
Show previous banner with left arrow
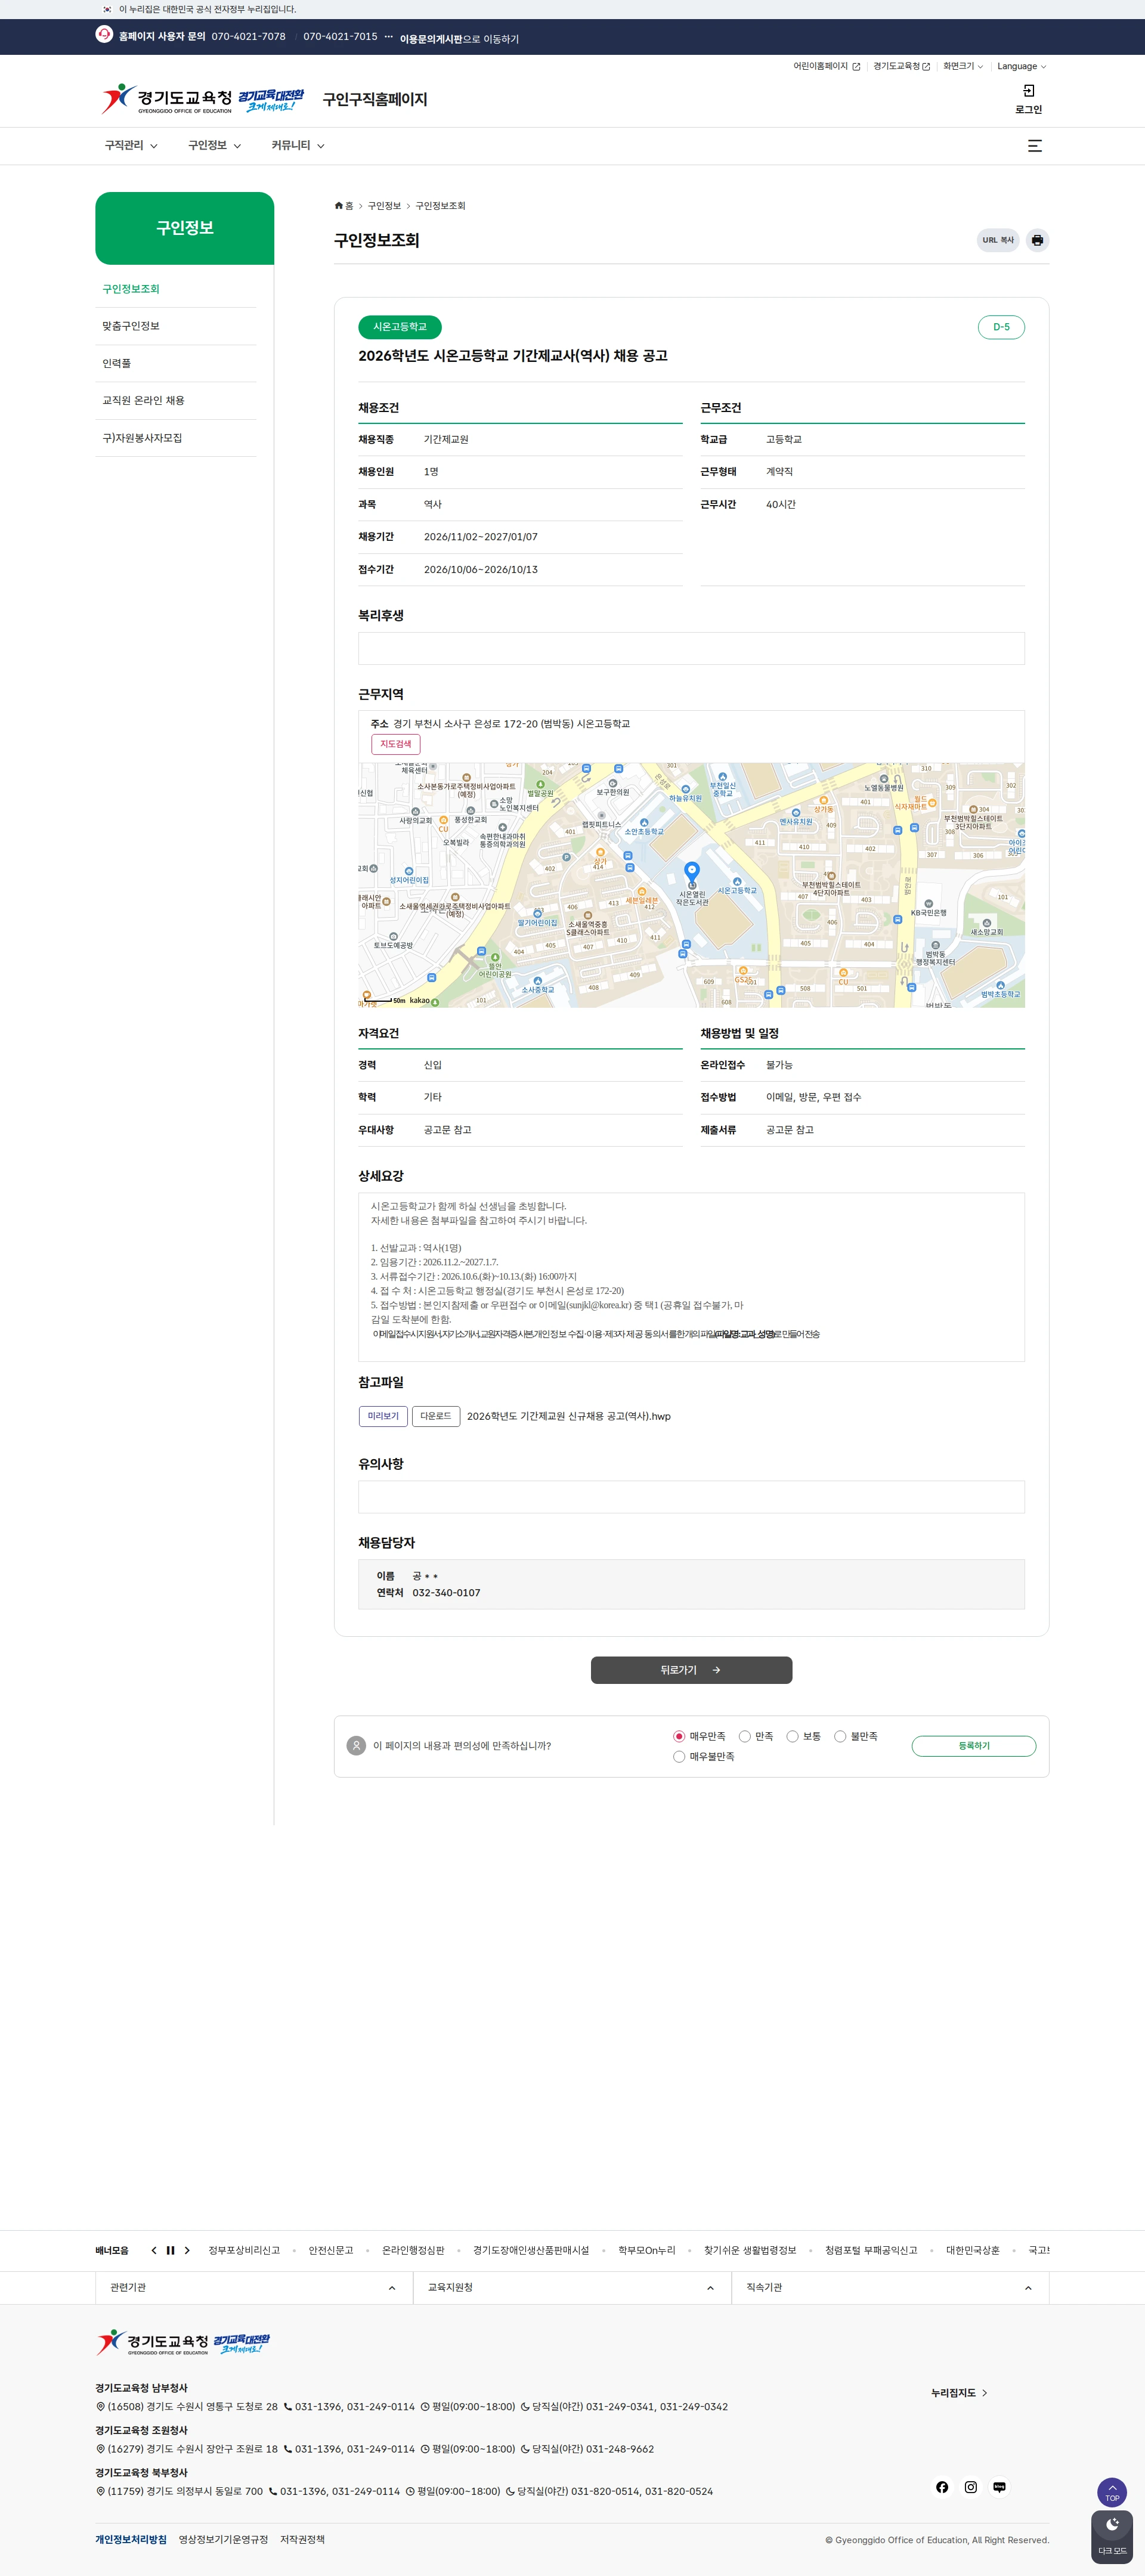[154, 2250]
